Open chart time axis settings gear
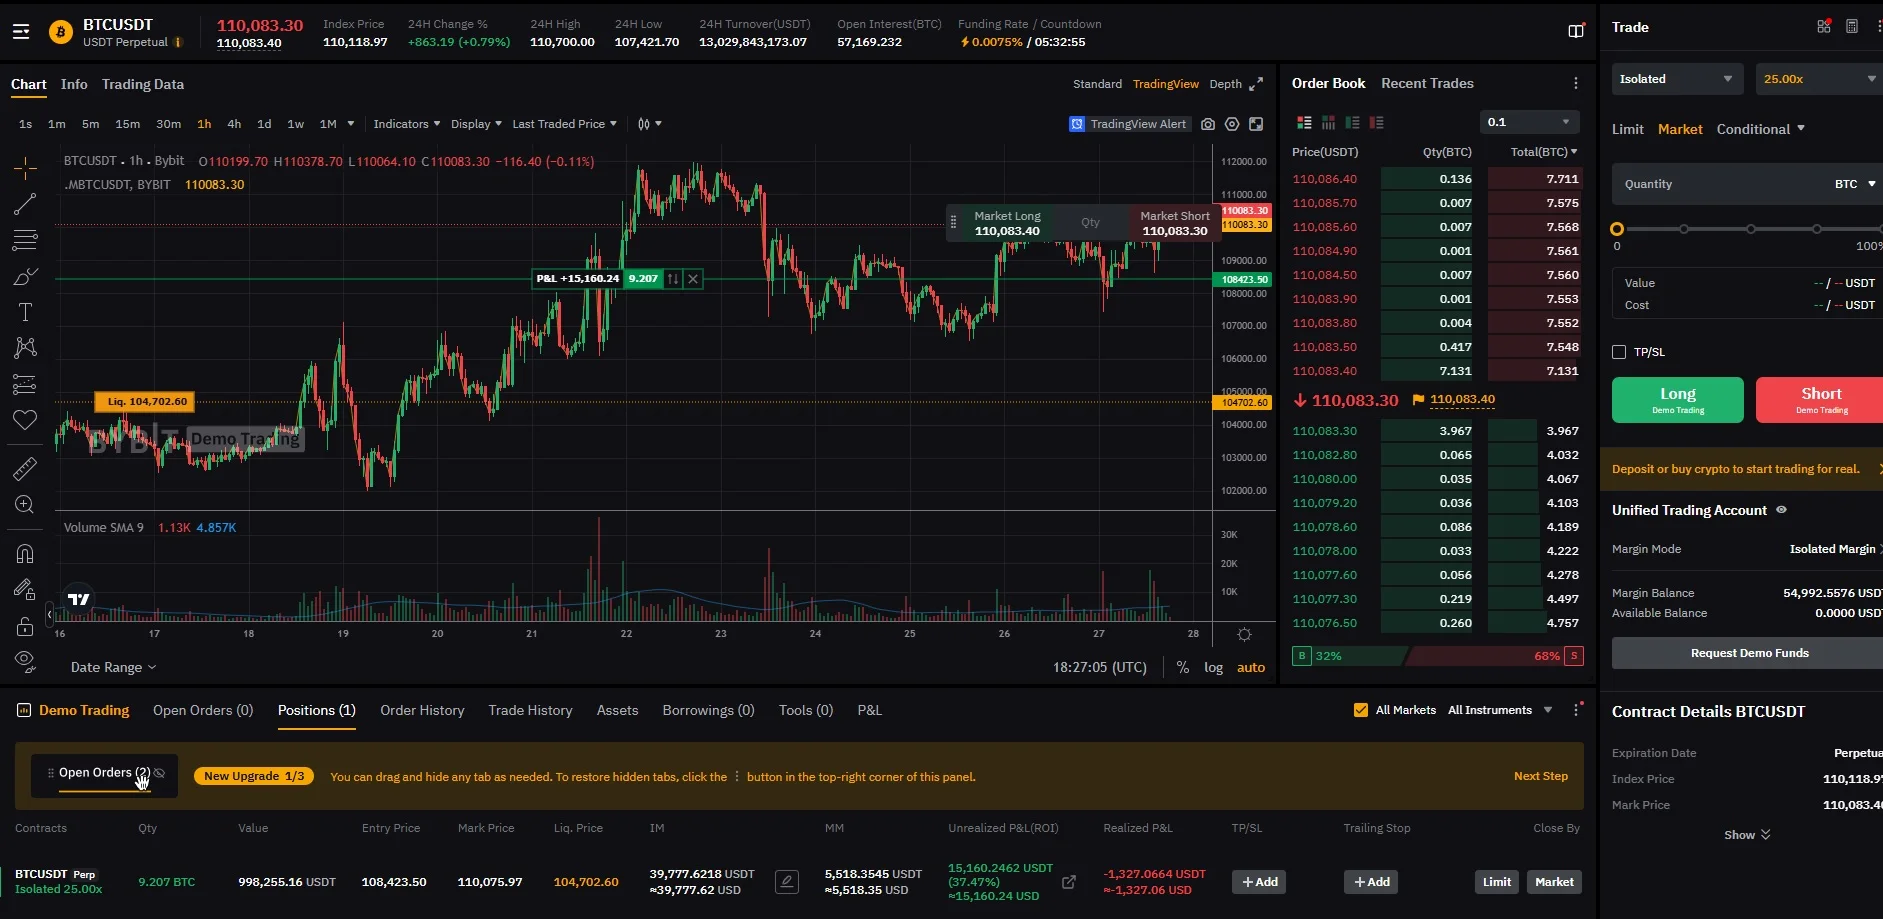Screen dimensions: 1883x919 1244,634
